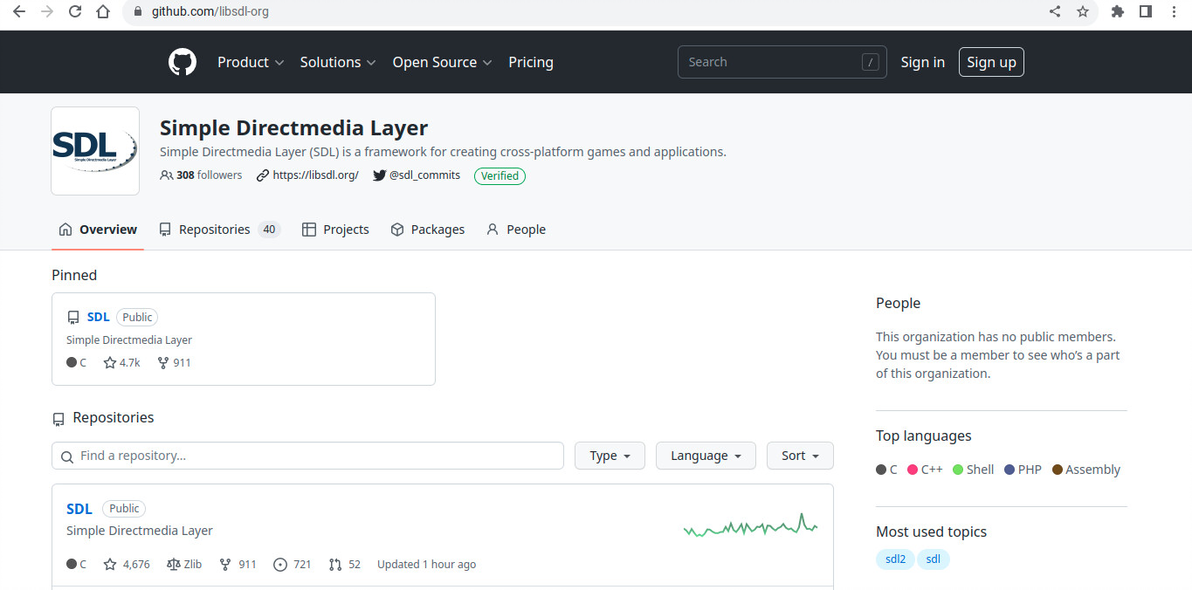
Task: Click the share page icon in address bar
Action: (x=1055, y=12)
